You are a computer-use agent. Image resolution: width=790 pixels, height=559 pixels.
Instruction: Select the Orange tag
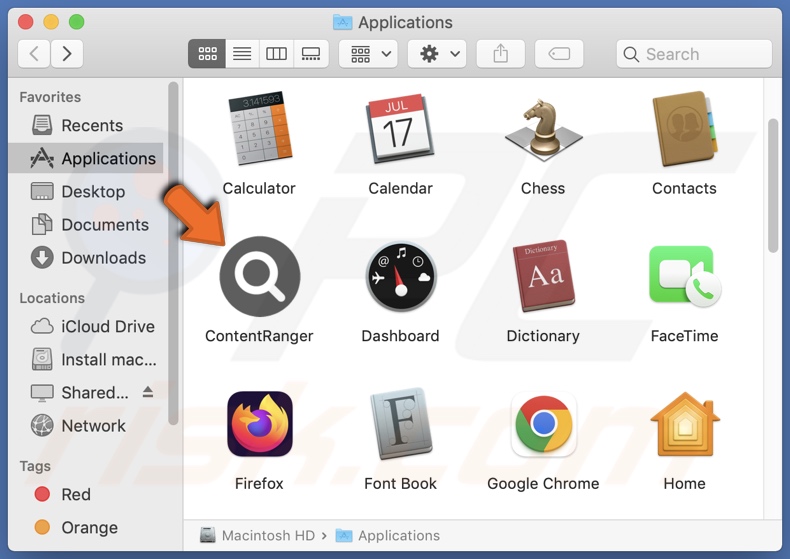click(x=86, y=527)
